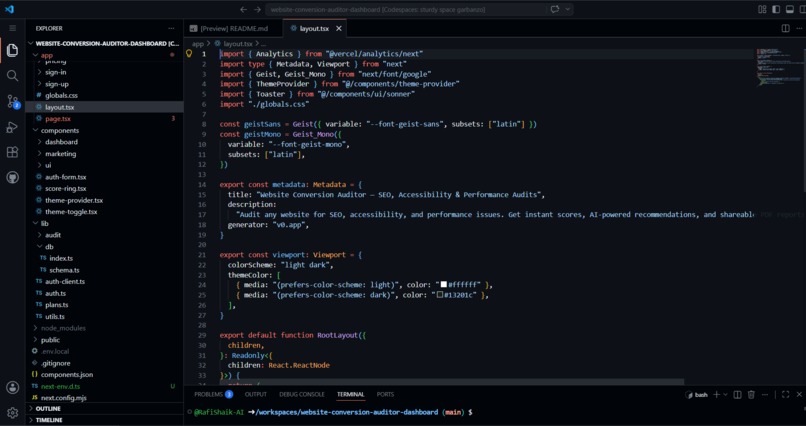Select the TERMINAL panel tab
Image resolution: width=806 pixels, height=426 pixels.
pyautogui.click(x=351, y=395)
